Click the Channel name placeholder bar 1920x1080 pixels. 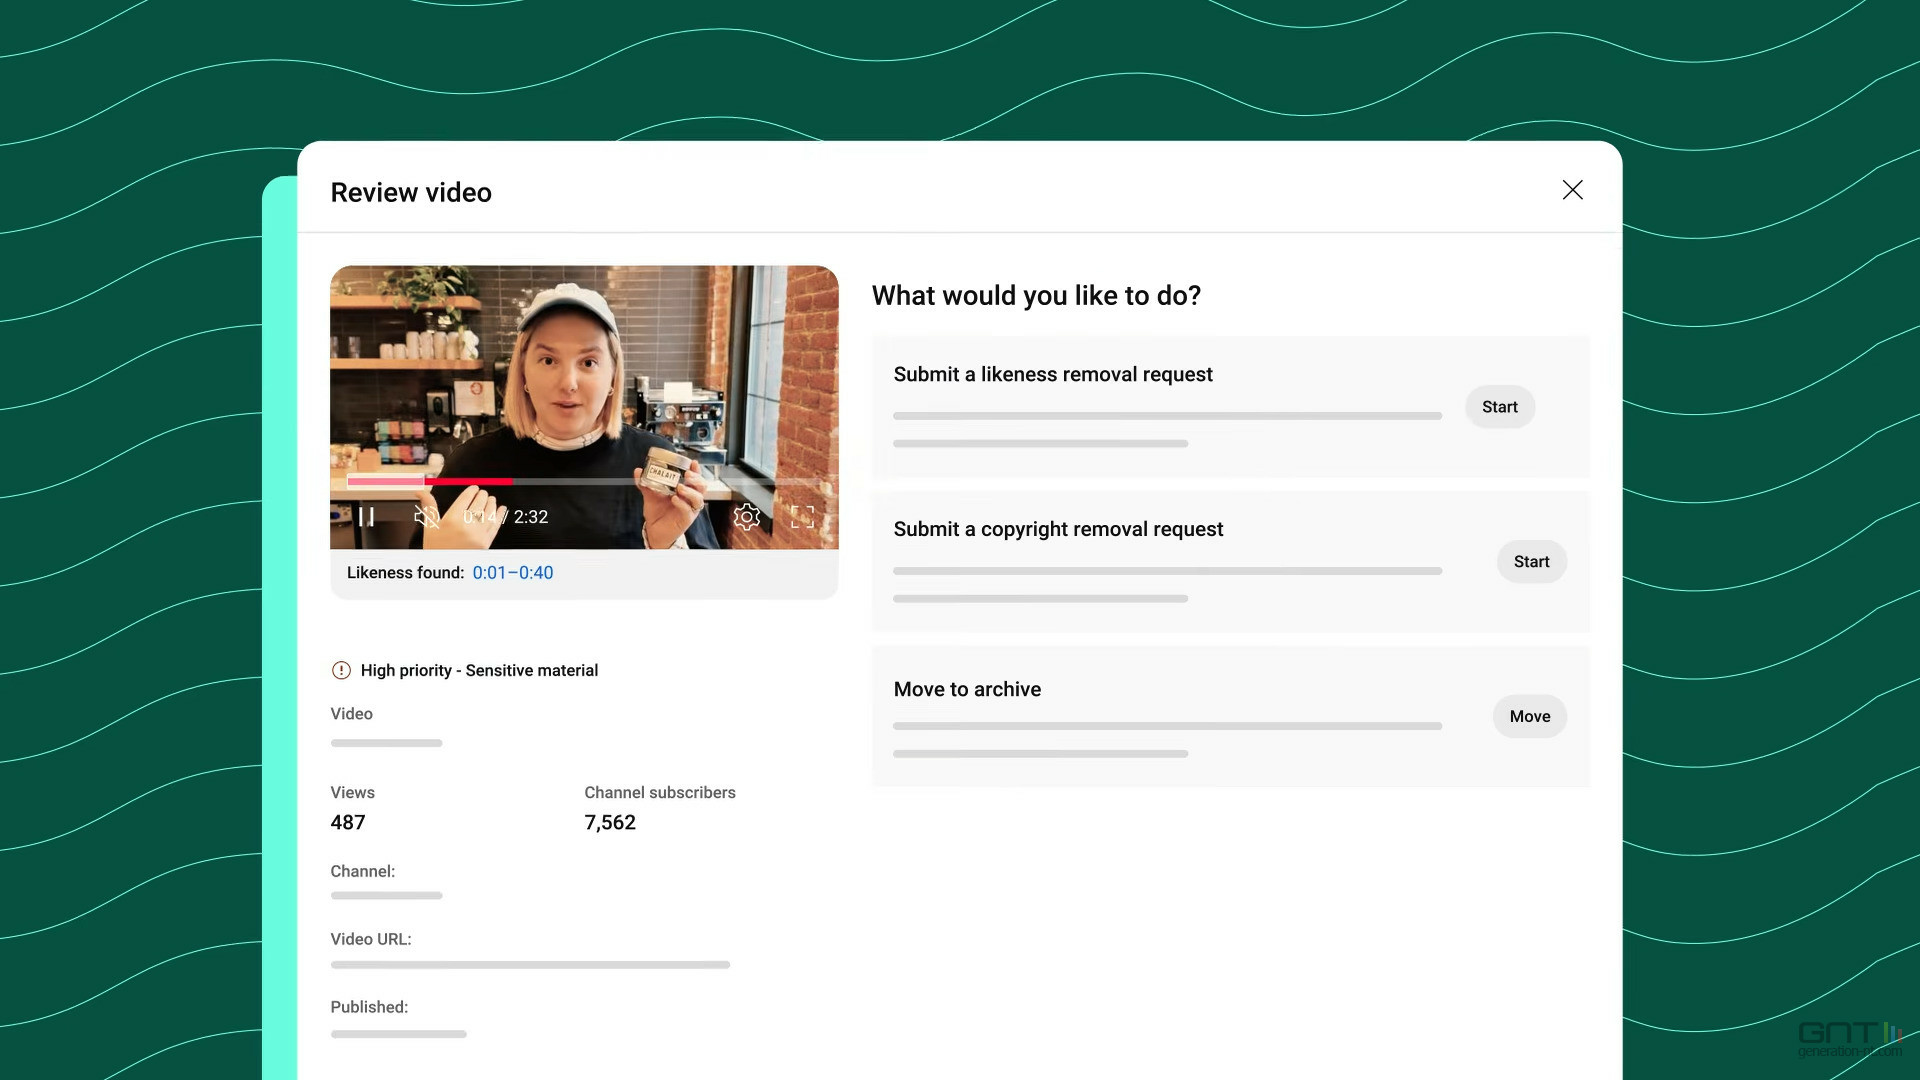tap(386, 896)
